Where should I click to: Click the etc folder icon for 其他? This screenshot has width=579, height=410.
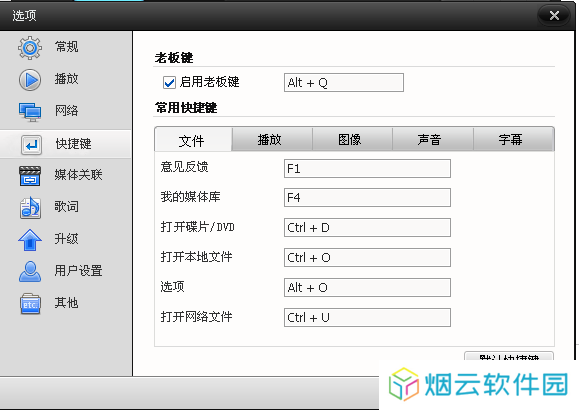tap(30, 304)
